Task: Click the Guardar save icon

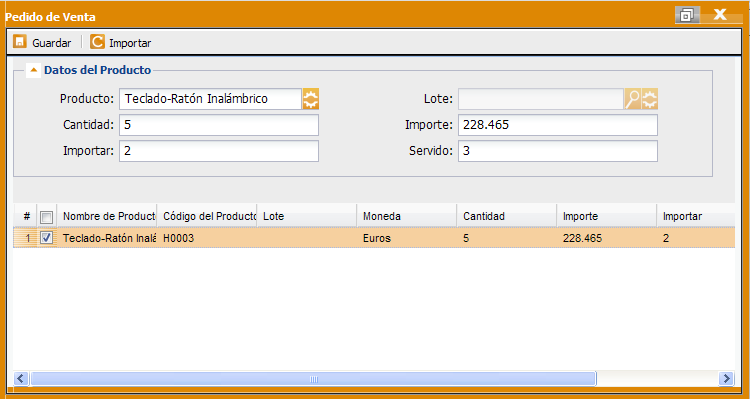Action: tap(20, 42)
